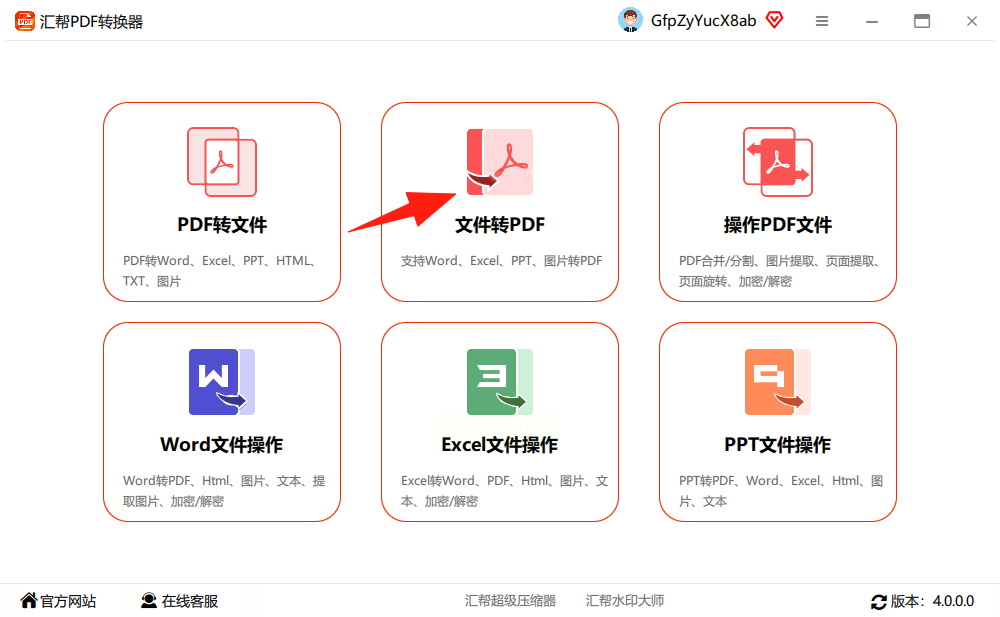Visit 官方网站 link
The width and height of the screenshot is (1000, 617).
click(58, 601)
